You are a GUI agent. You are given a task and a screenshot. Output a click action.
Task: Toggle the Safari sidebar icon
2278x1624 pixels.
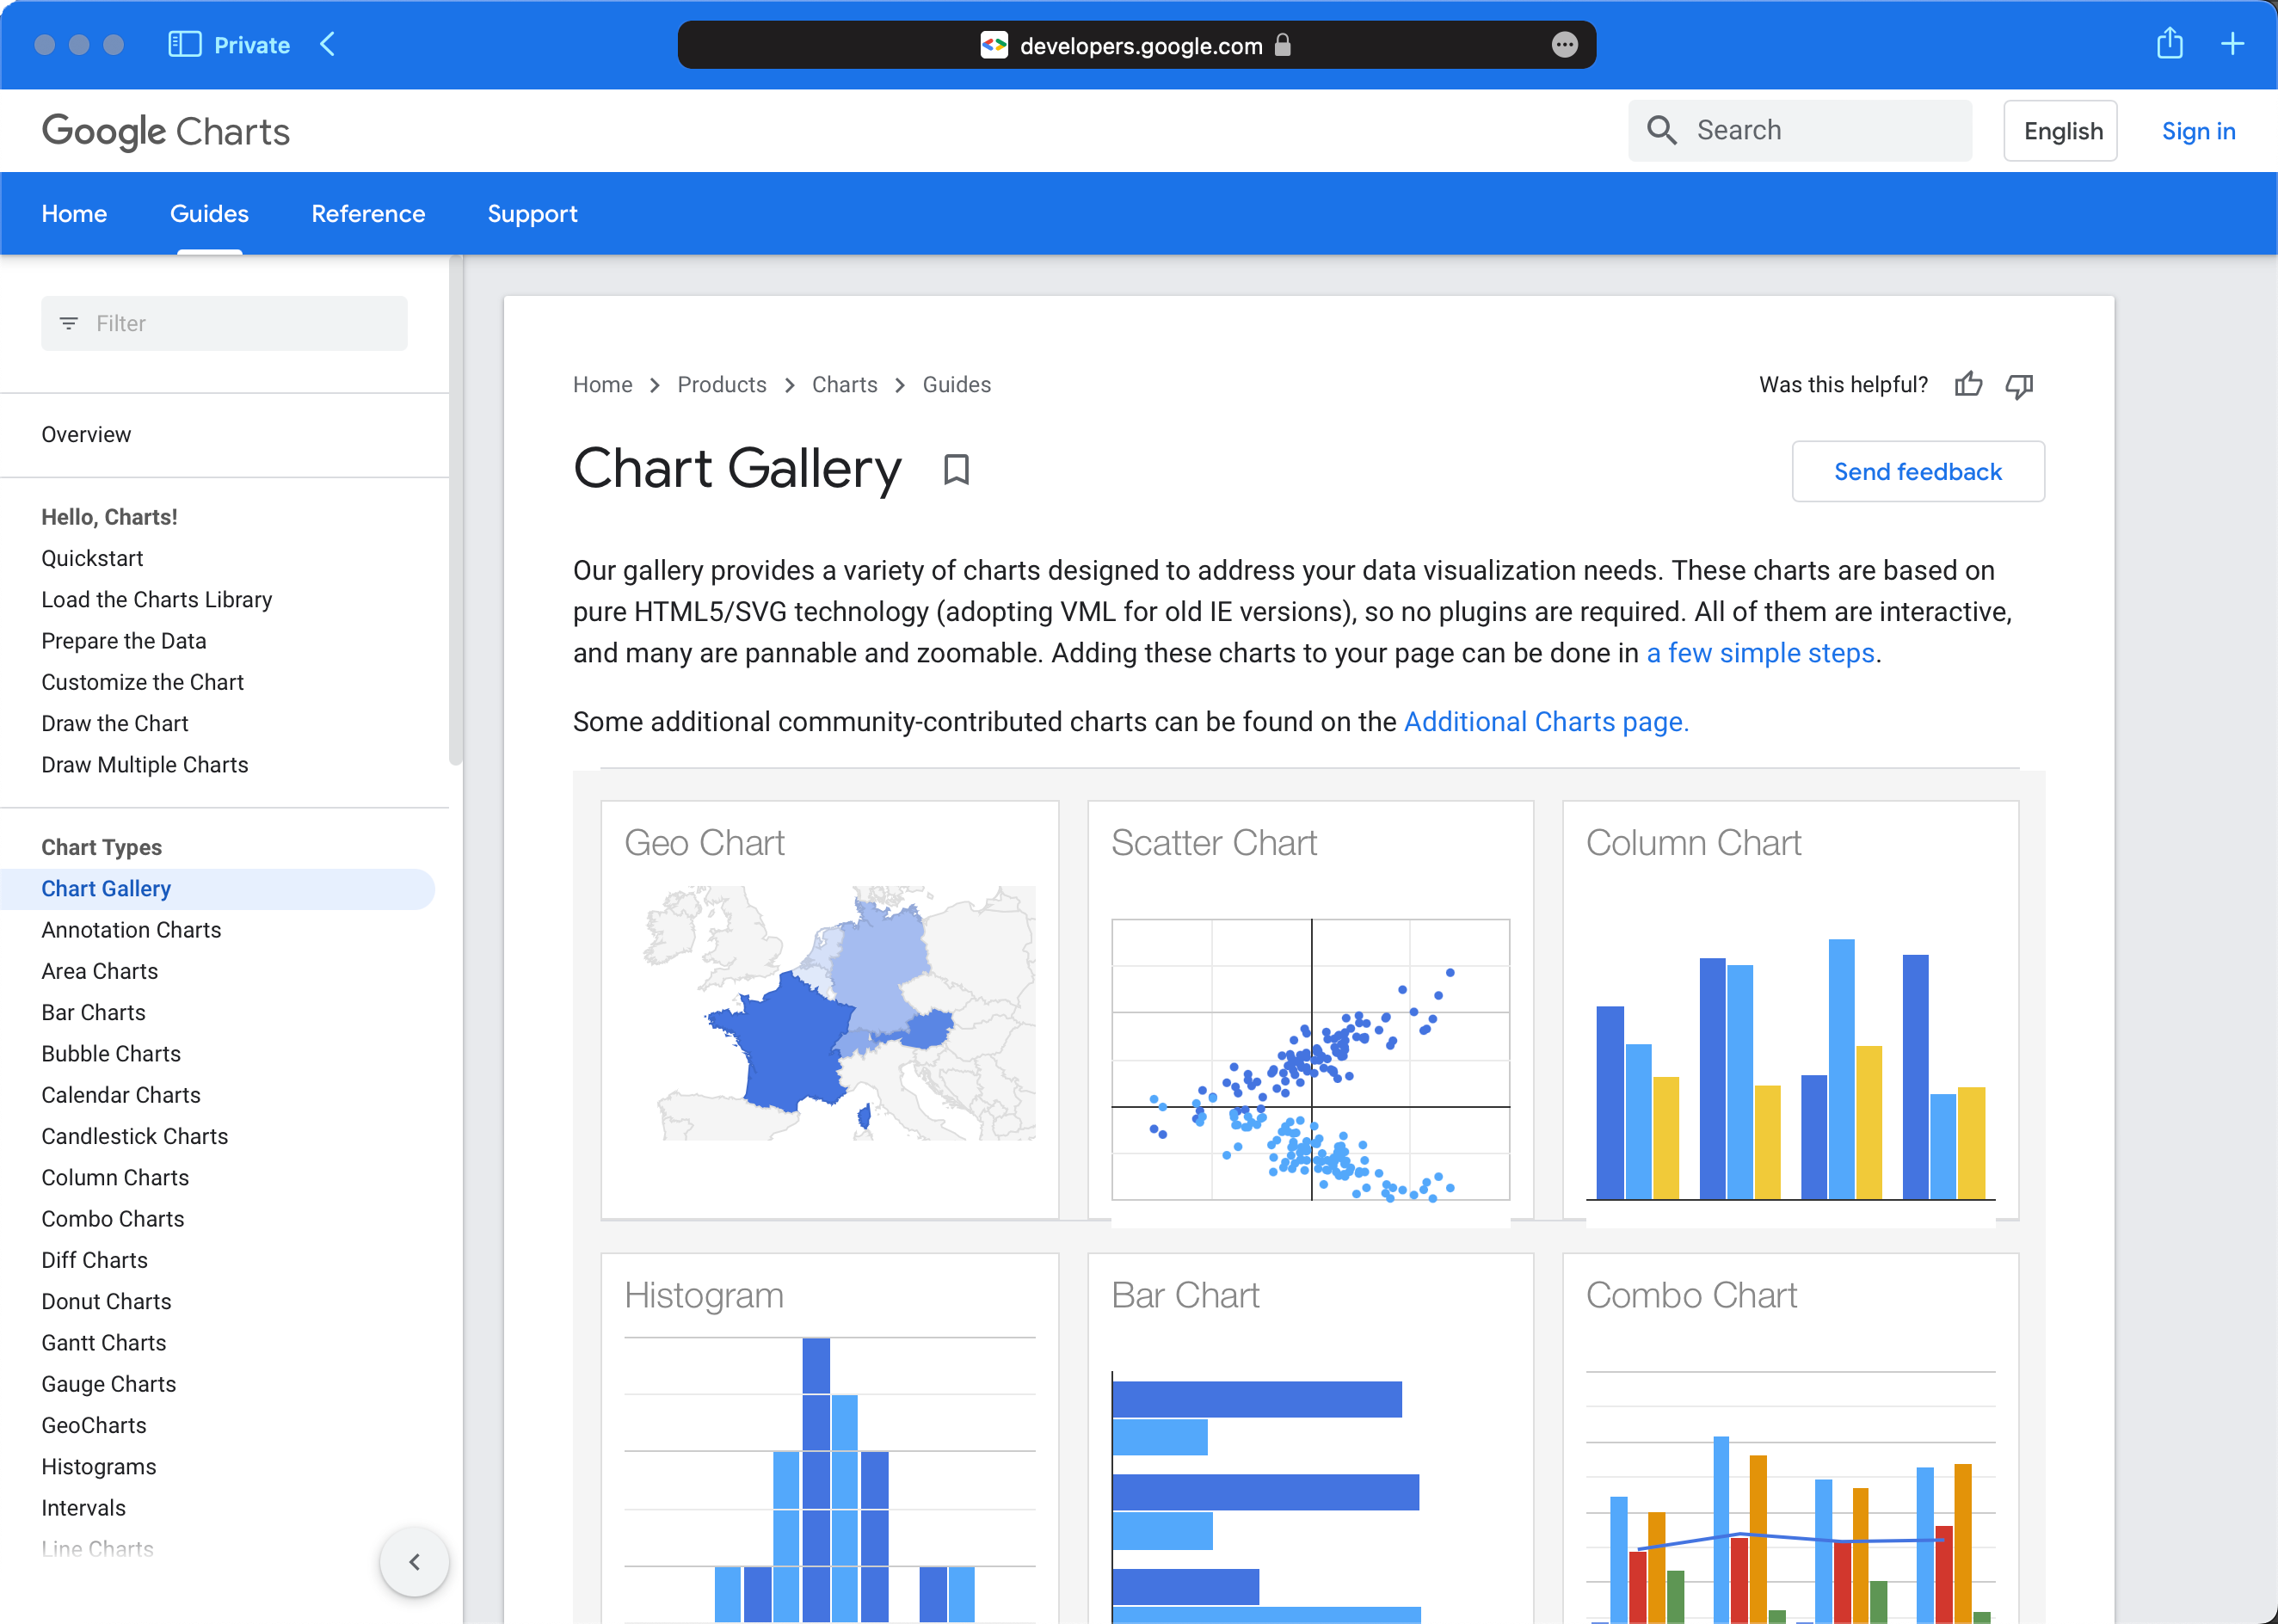click(185, 44)
